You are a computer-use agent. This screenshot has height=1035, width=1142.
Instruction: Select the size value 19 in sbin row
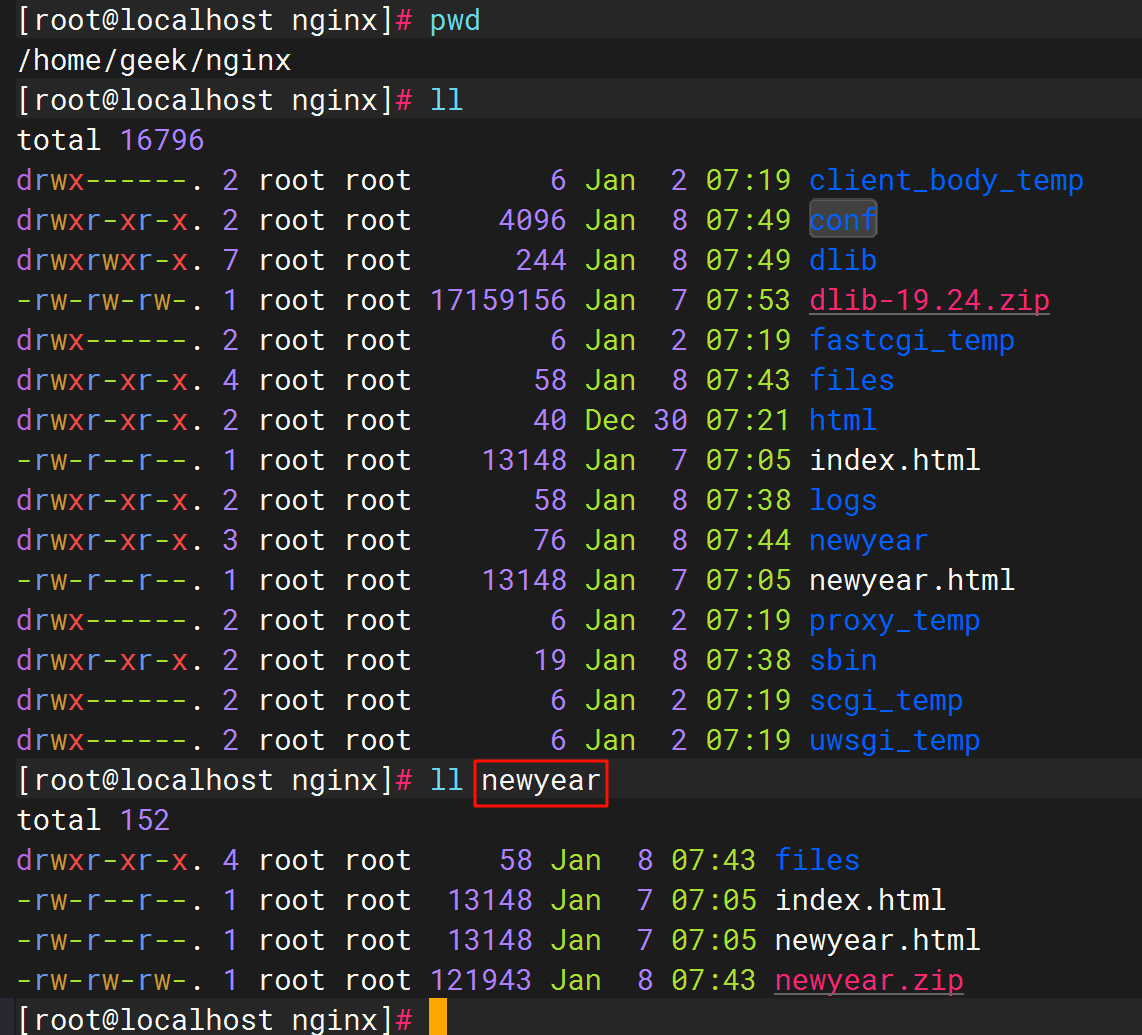coord(550,660)
